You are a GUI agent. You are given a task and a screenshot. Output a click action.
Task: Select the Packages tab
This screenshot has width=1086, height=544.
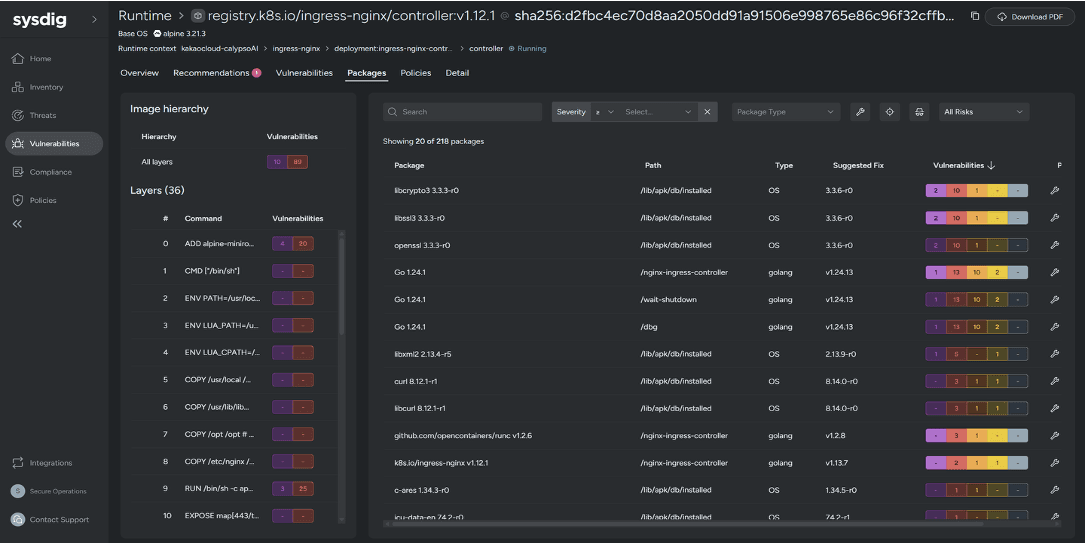click(366, 73)
